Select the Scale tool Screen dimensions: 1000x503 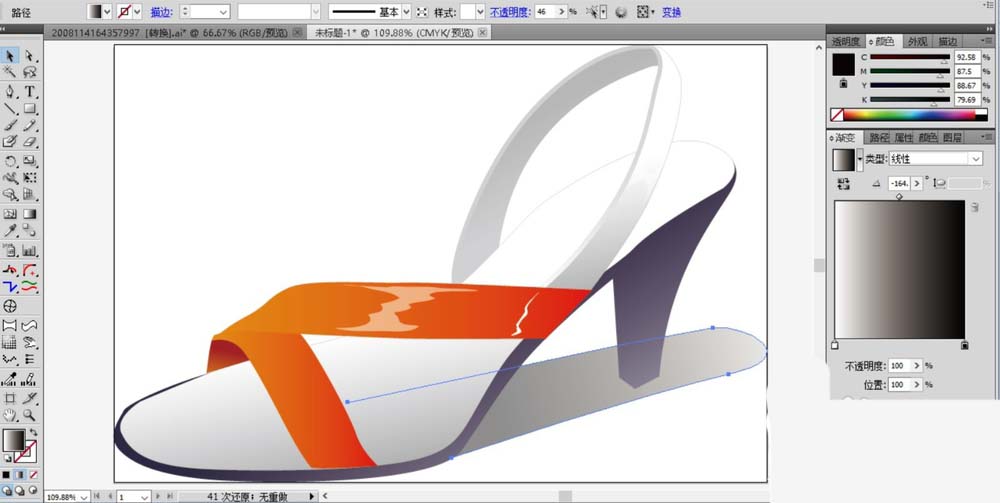coord(29,161)
